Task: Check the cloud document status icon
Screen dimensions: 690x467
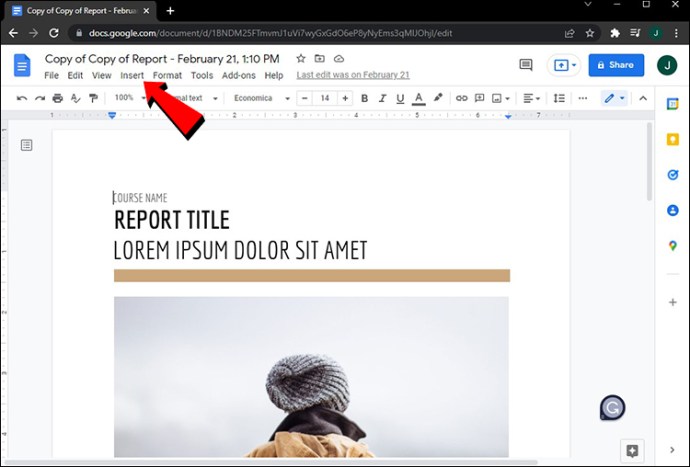Action: (x=339, y=59)
